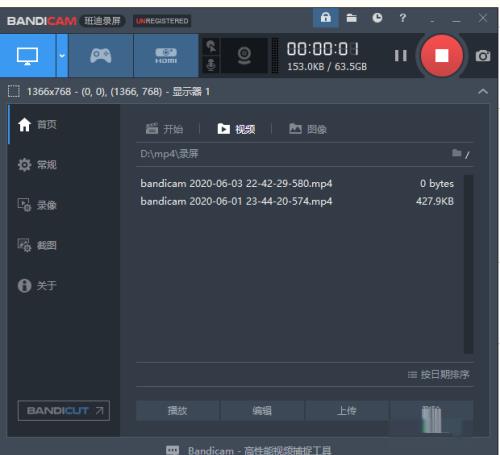Image resolution: width=500 pixels, height=455 pixels.
Task: Open screen recording mode dropdown arrow
Action: pyautogui.click(x=62, y=56)
